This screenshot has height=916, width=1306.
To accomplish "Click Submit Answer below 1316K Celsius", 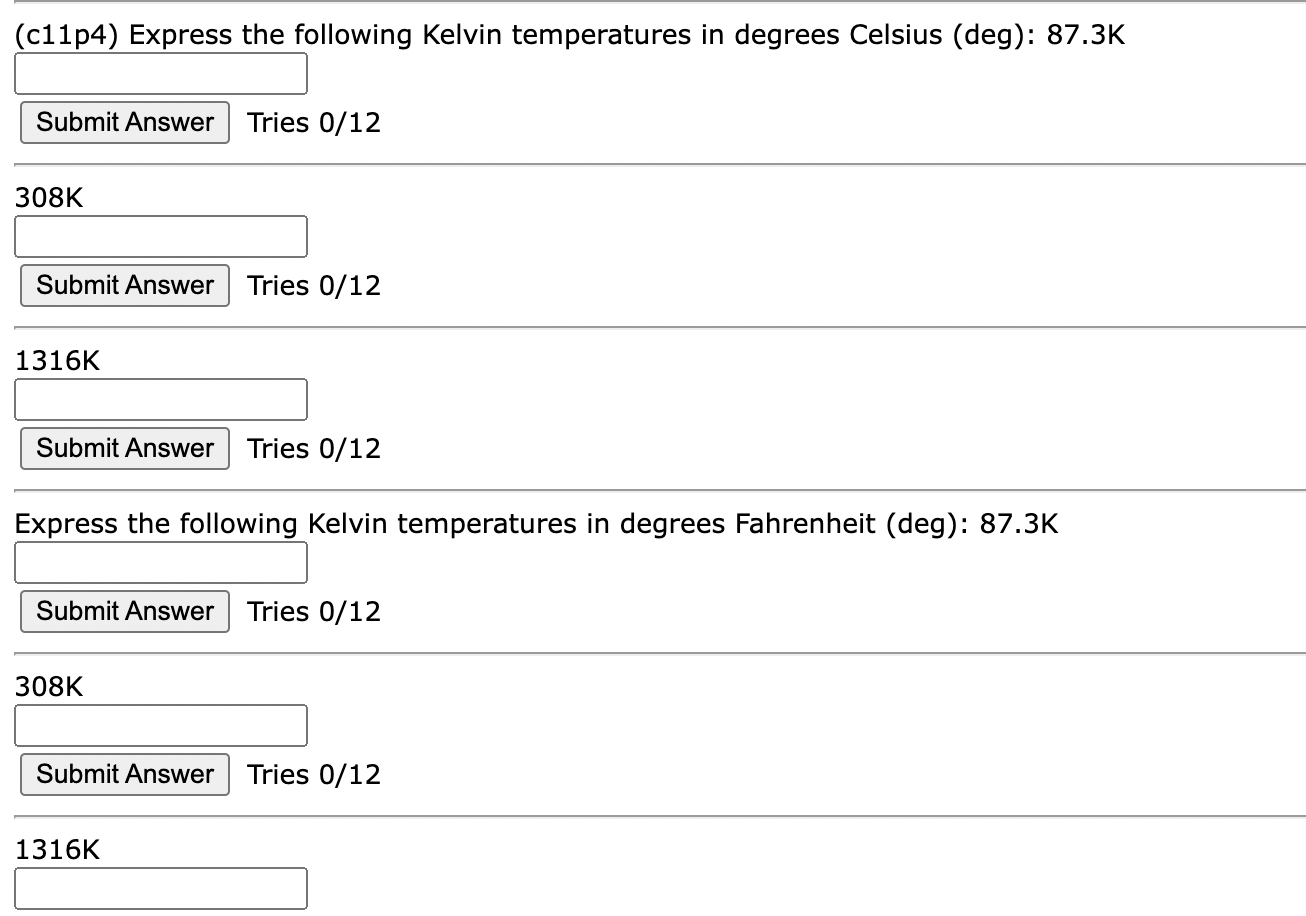I will pos(124,448).
